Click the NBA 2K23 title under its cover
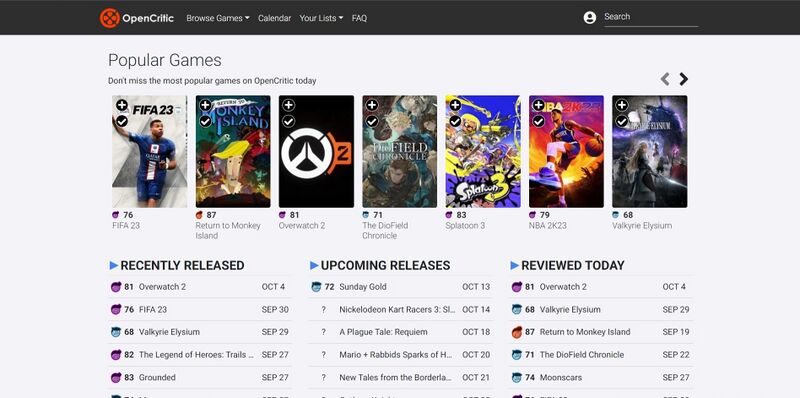Screen dimensions: 800x398 pos(548,226)
